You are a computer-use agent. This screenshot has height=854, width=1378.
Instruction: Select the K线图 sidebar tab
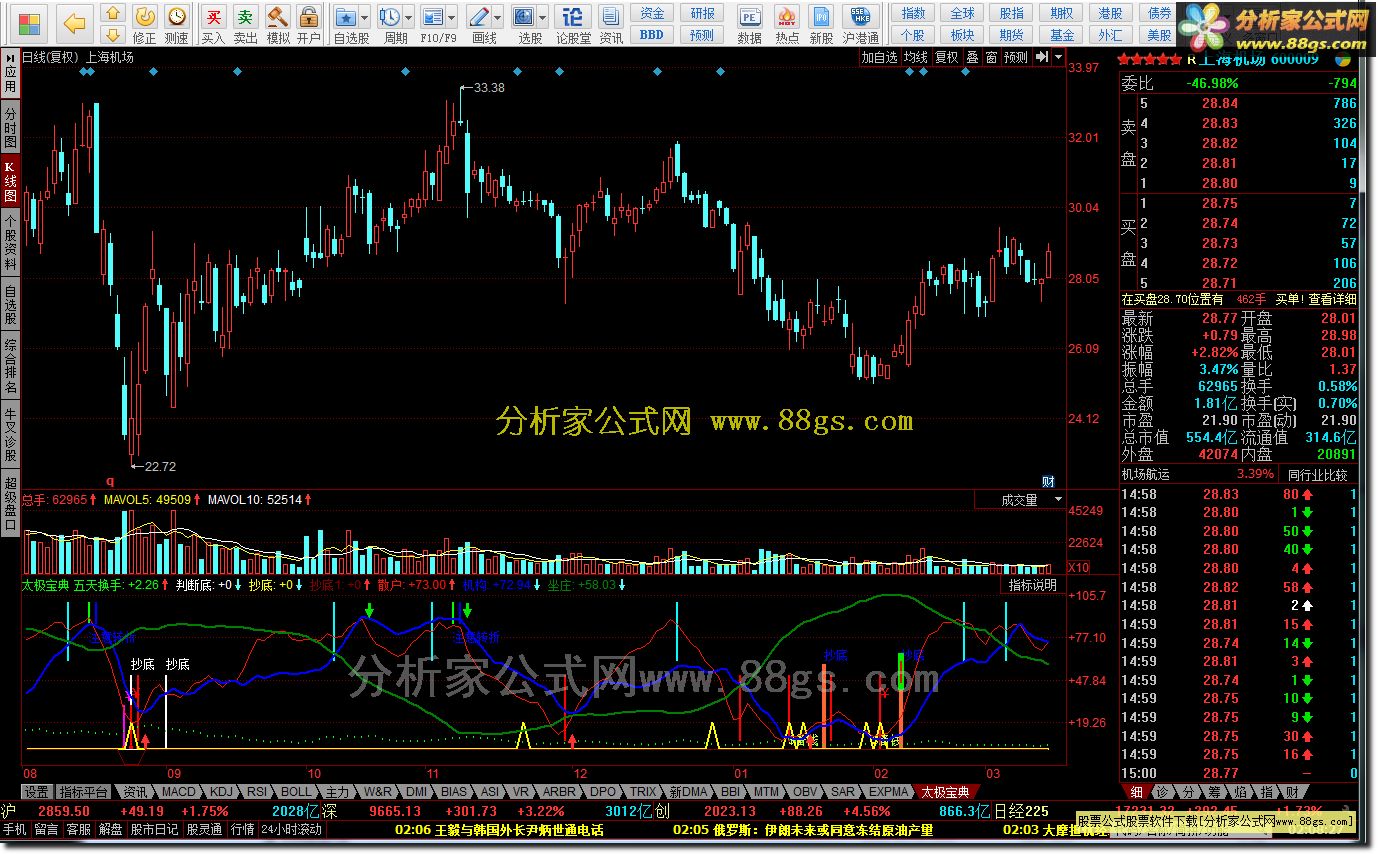coord(10,181)
